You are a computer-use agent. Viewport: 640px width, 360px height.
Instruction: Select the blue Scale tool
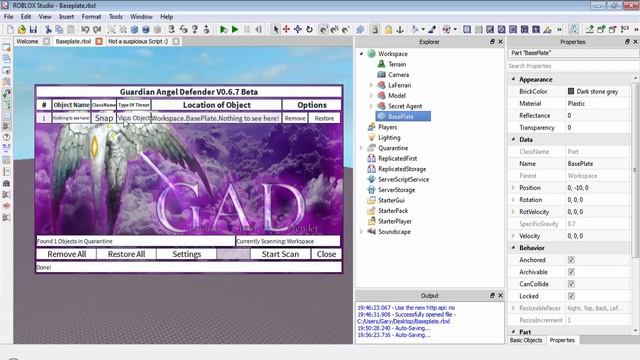(x=298, y=29)
